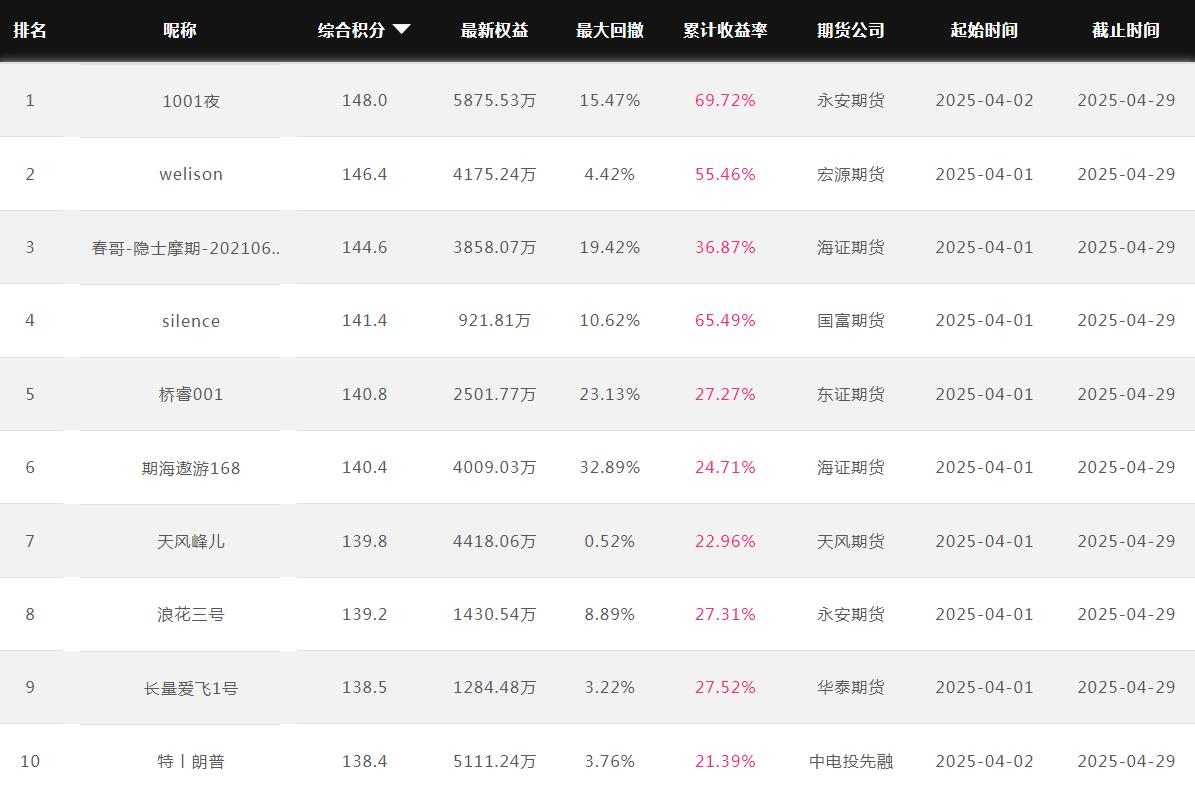The height and width of the screenshot is (794, 1195).
Task: Select equity value 921.81万
Action: tap(495, 321)
